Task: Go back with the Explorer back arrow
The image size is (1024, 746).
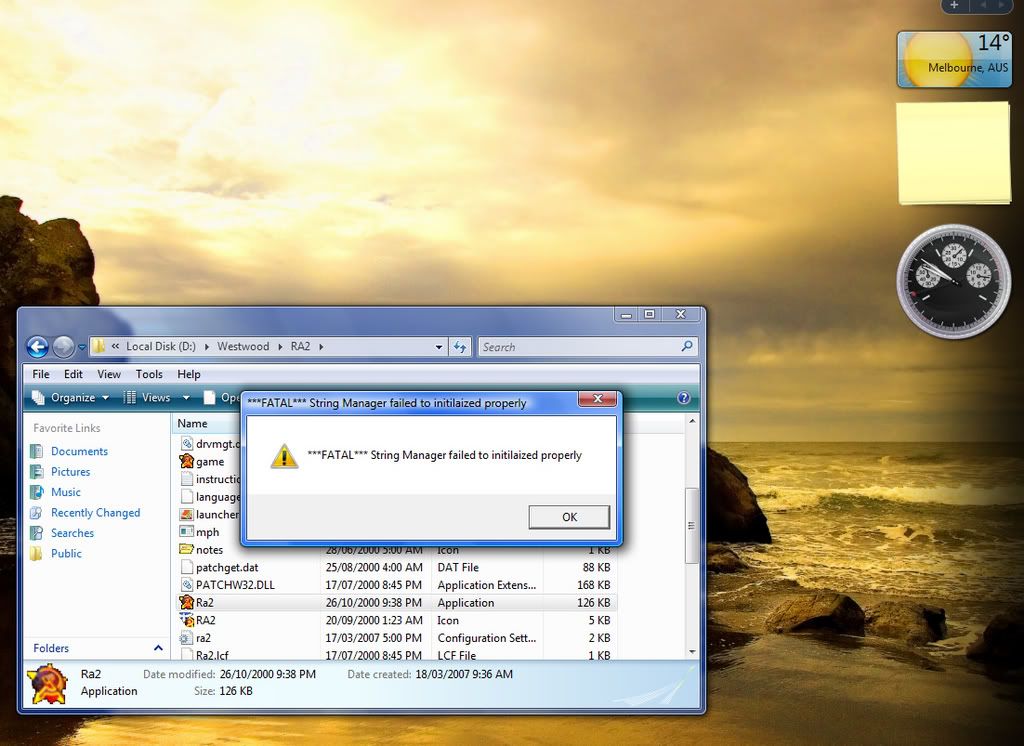Action: click(x=37, y=347)
